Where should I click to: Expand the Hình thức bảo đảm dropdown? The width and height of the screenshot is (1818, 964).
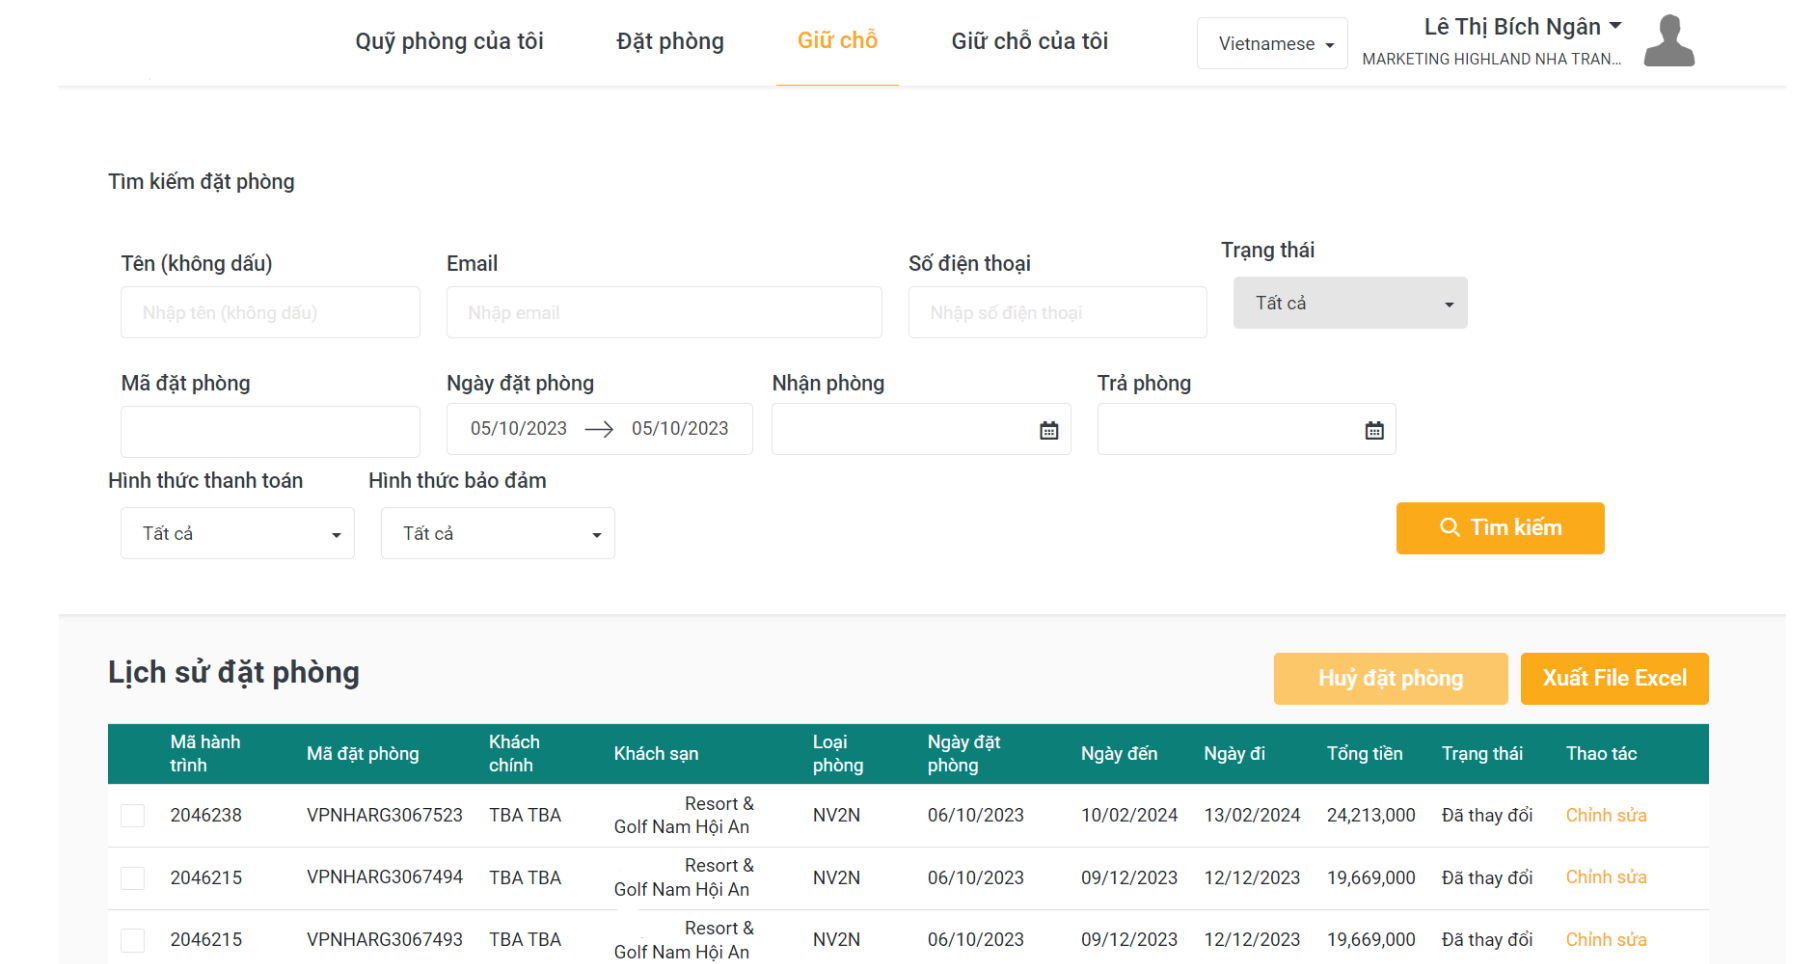tap(497, 534)
